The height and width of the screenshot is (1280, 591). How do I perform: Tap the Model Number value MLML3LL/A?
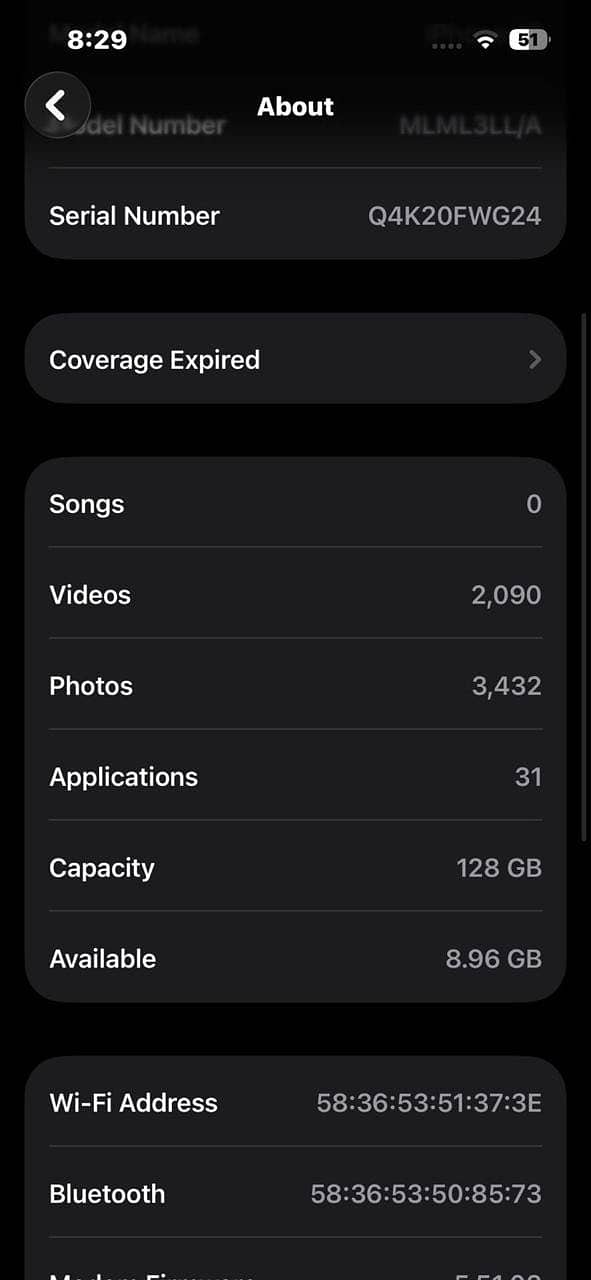click(x=470, y=126)
